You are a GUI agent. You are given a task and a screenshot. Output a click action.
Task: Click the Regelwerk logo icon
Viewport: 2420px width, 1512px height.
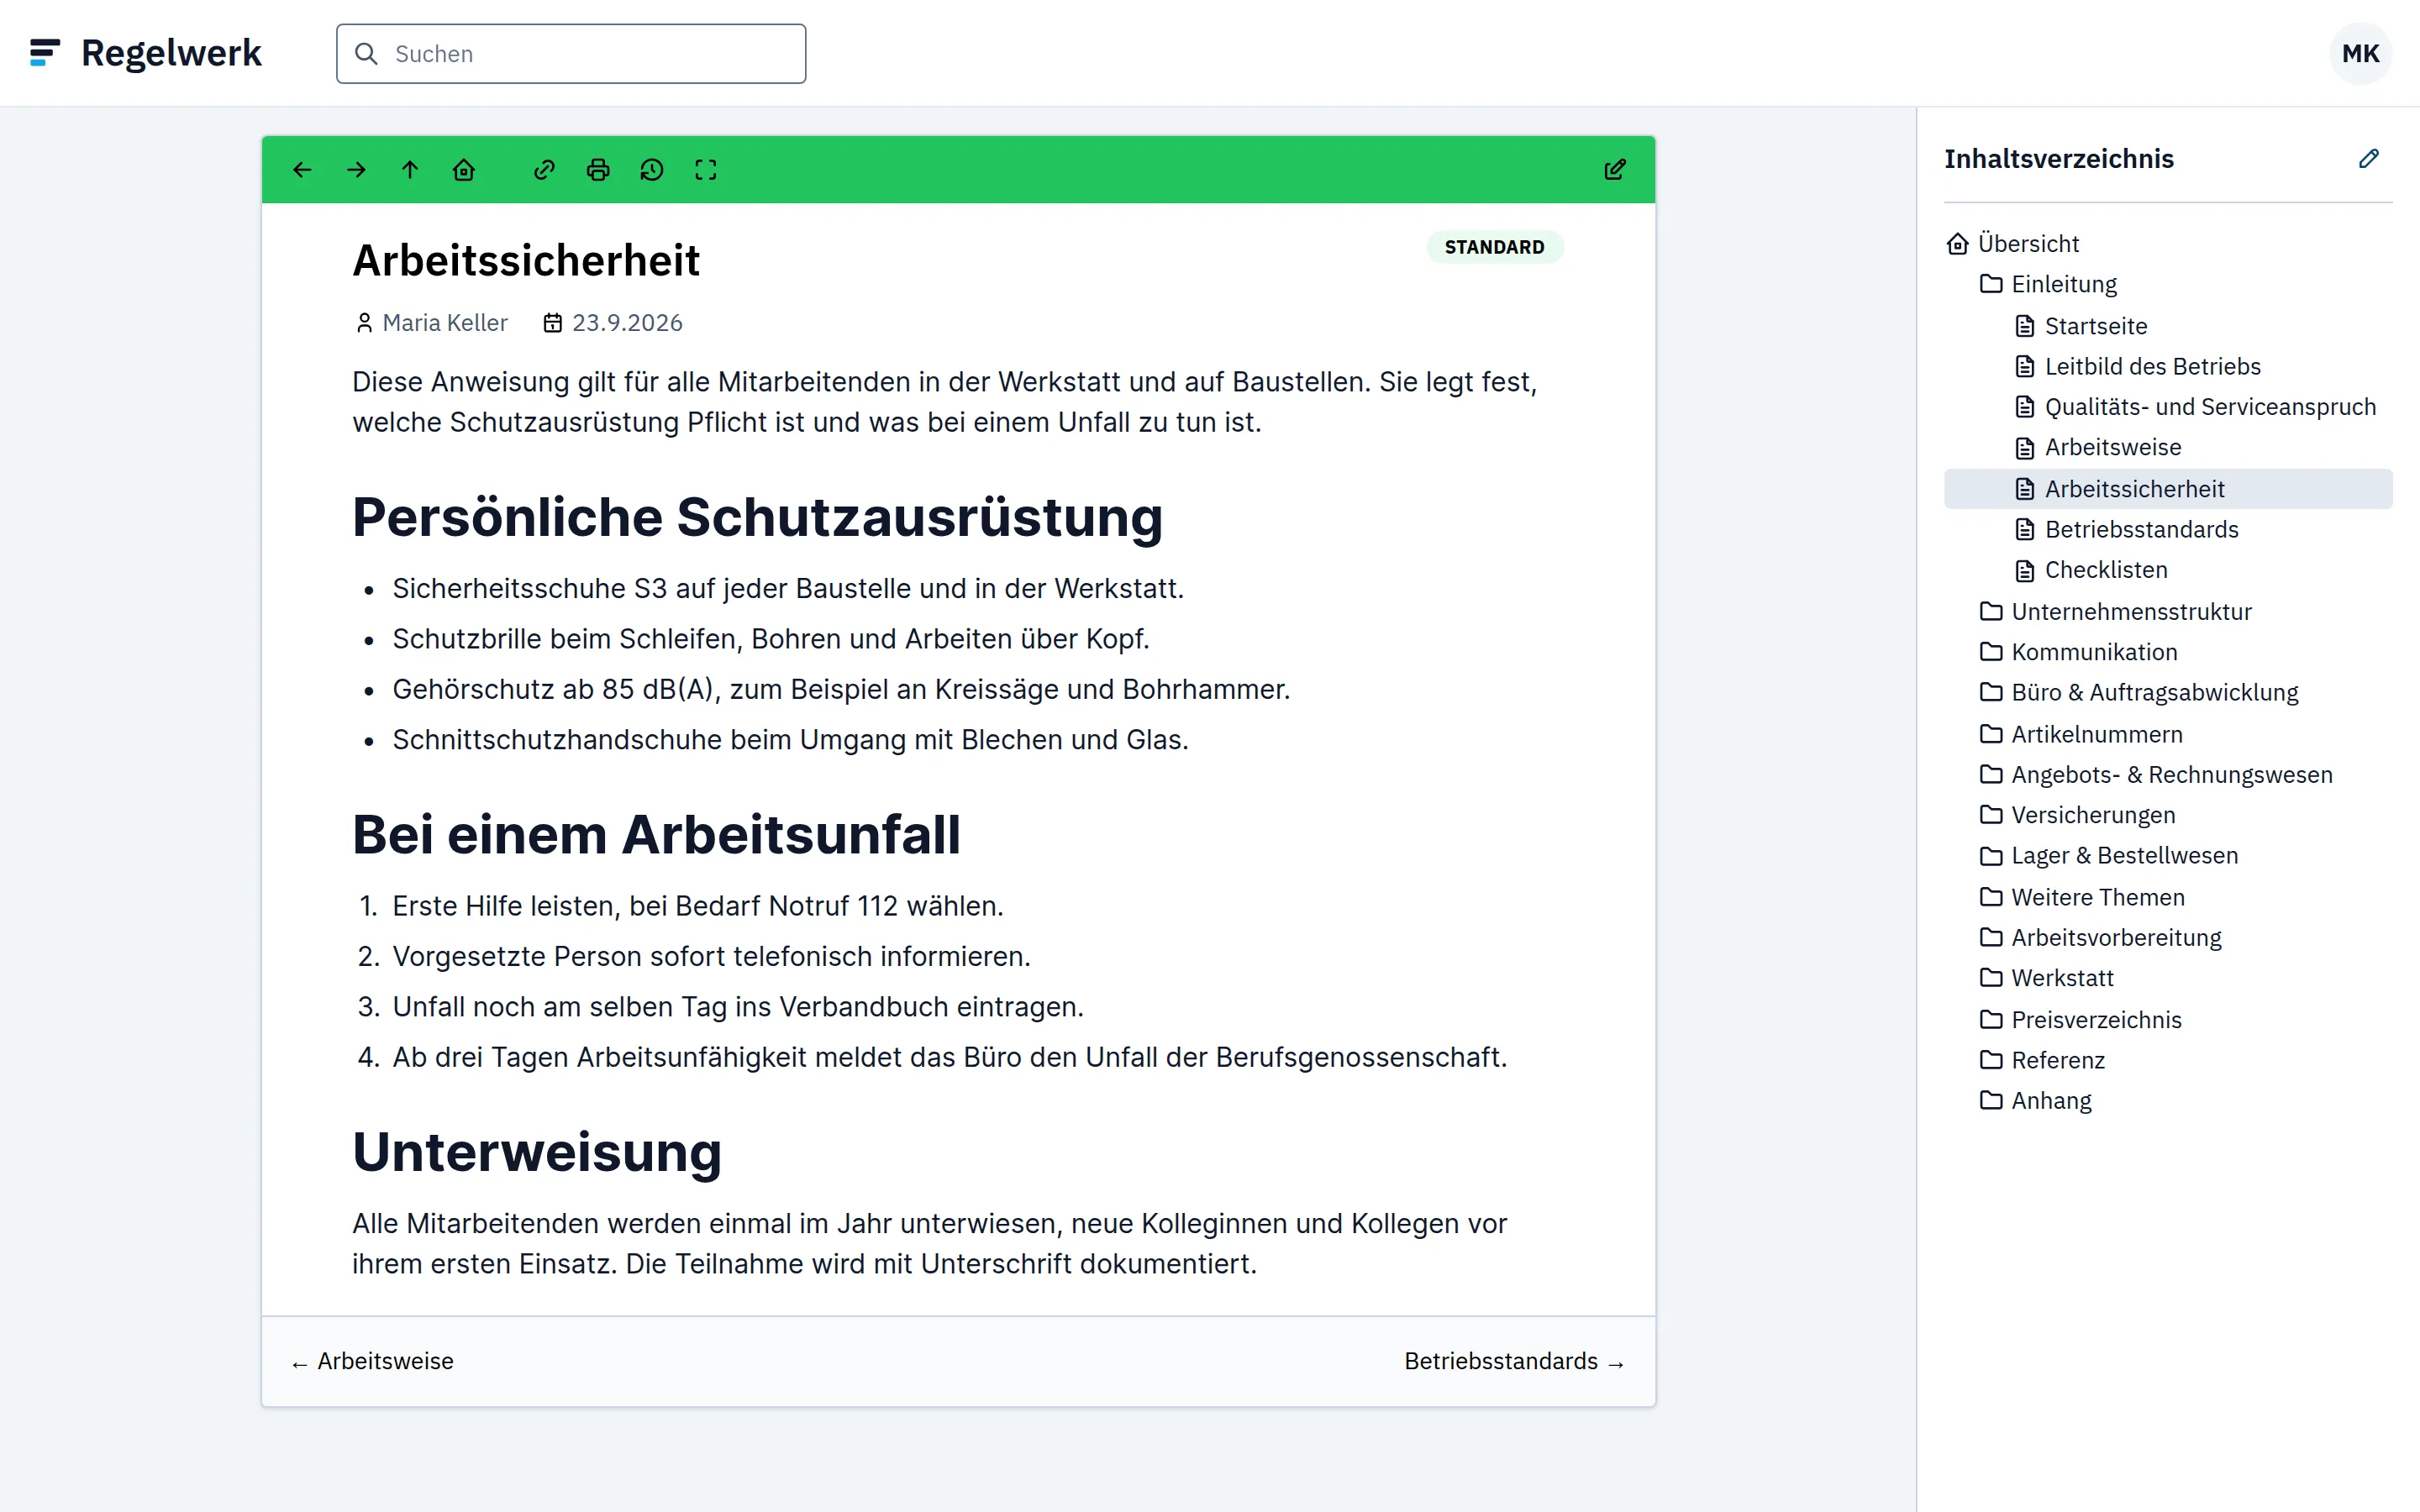[x=45, y=53]
